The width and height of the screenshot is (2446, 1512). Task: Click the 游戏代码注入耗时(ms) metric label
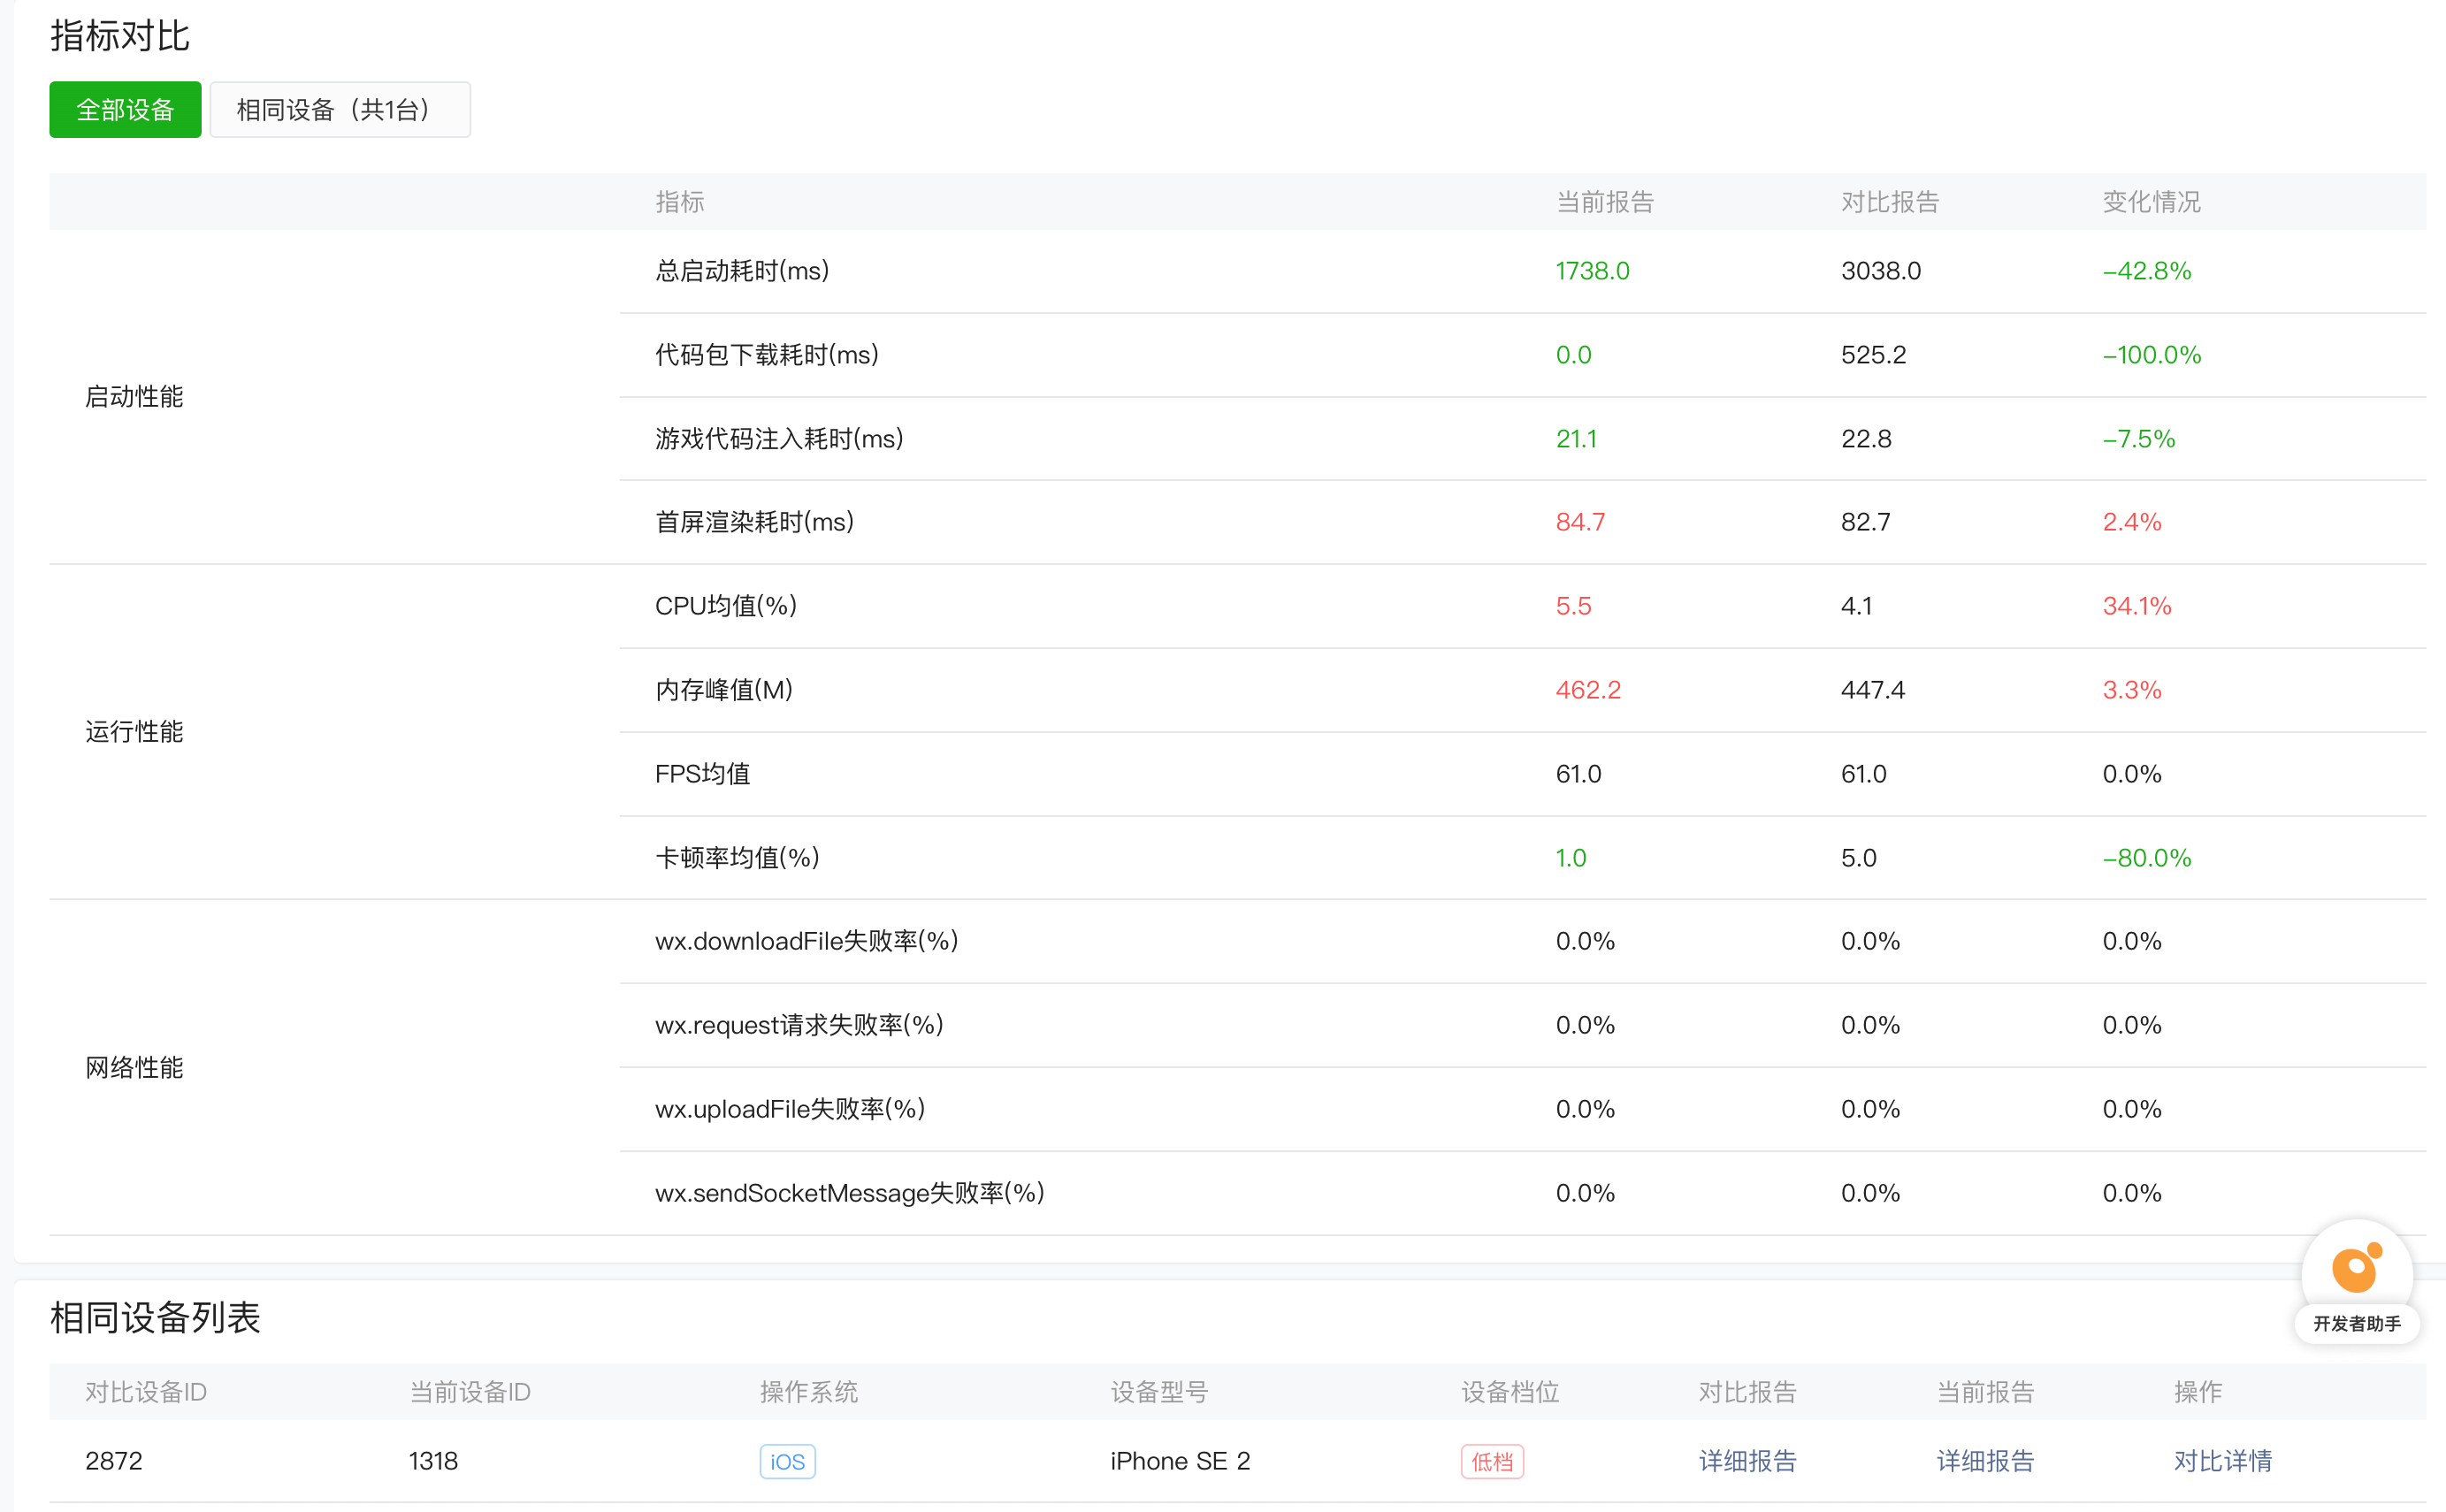point(779,439)
